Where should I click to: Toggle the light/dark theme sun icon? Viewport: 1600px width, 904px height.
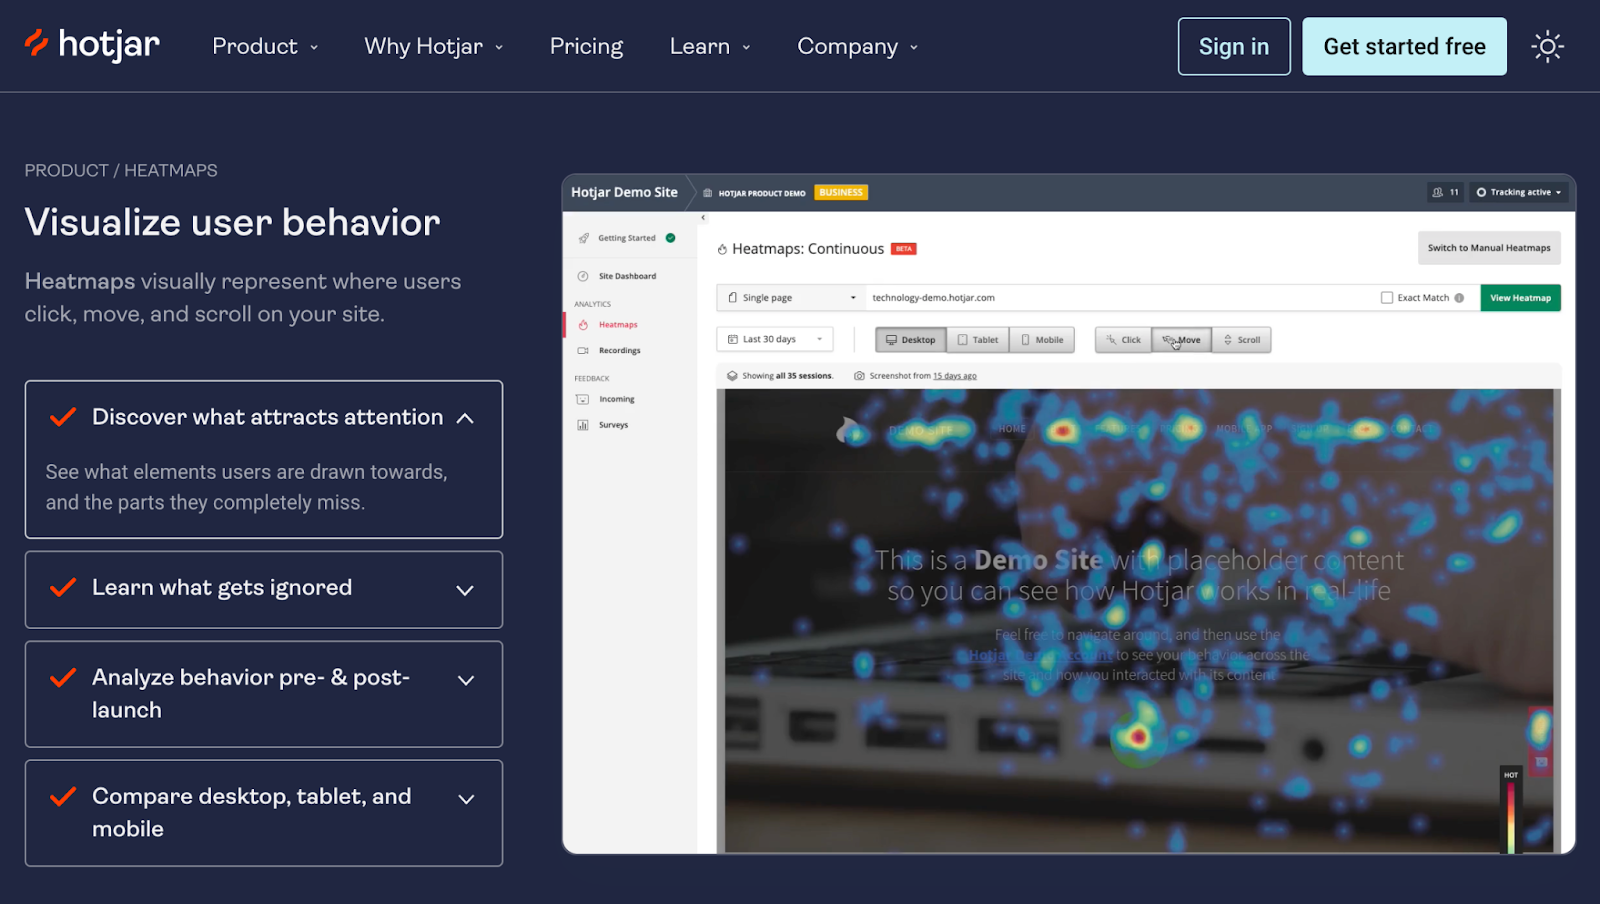click(x=1547, y=46)
